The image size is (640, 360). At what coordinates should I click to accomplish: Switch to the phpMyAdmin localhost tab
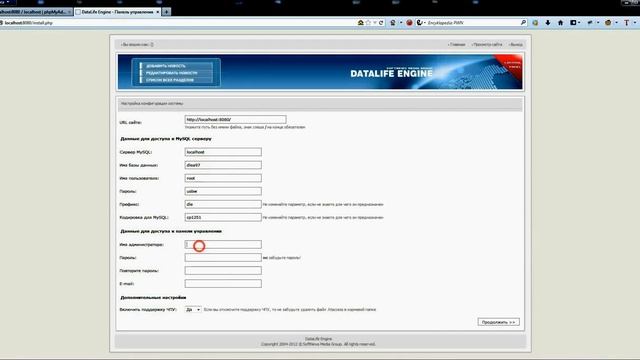[36, 12]
